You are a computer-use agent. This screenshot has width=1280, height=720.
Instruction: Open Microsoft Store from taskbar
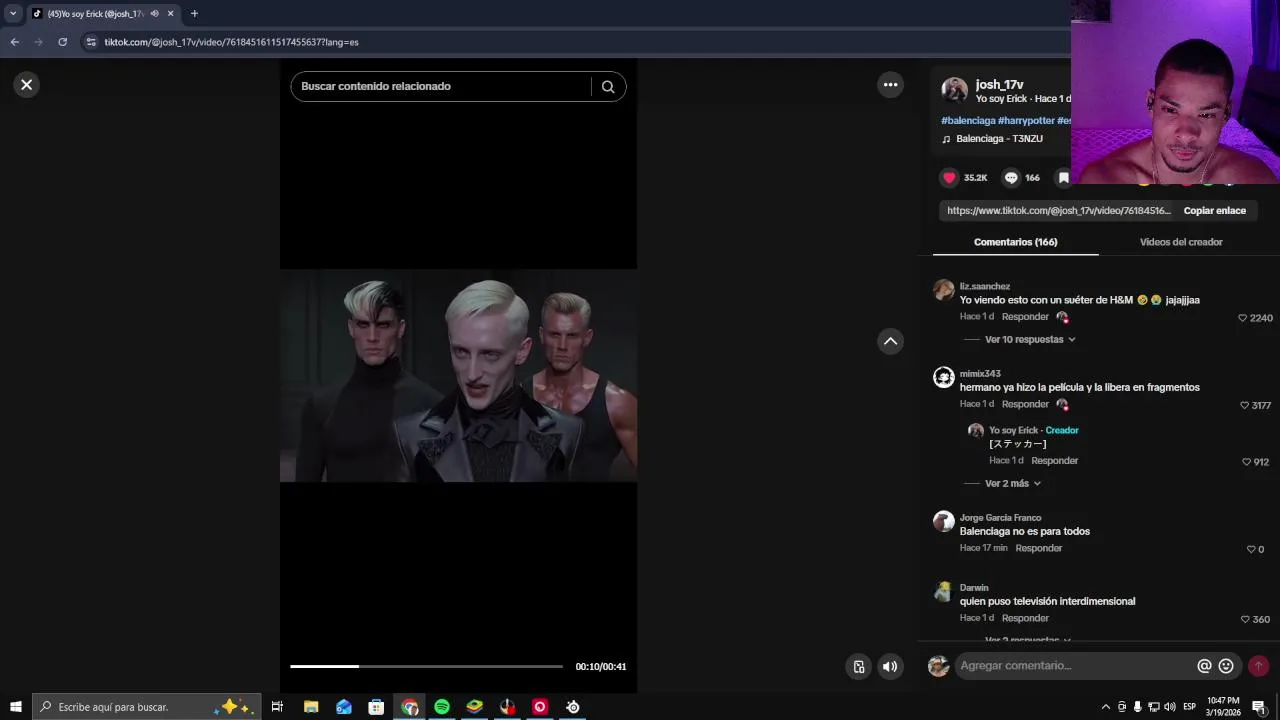[x=376, y=707]
